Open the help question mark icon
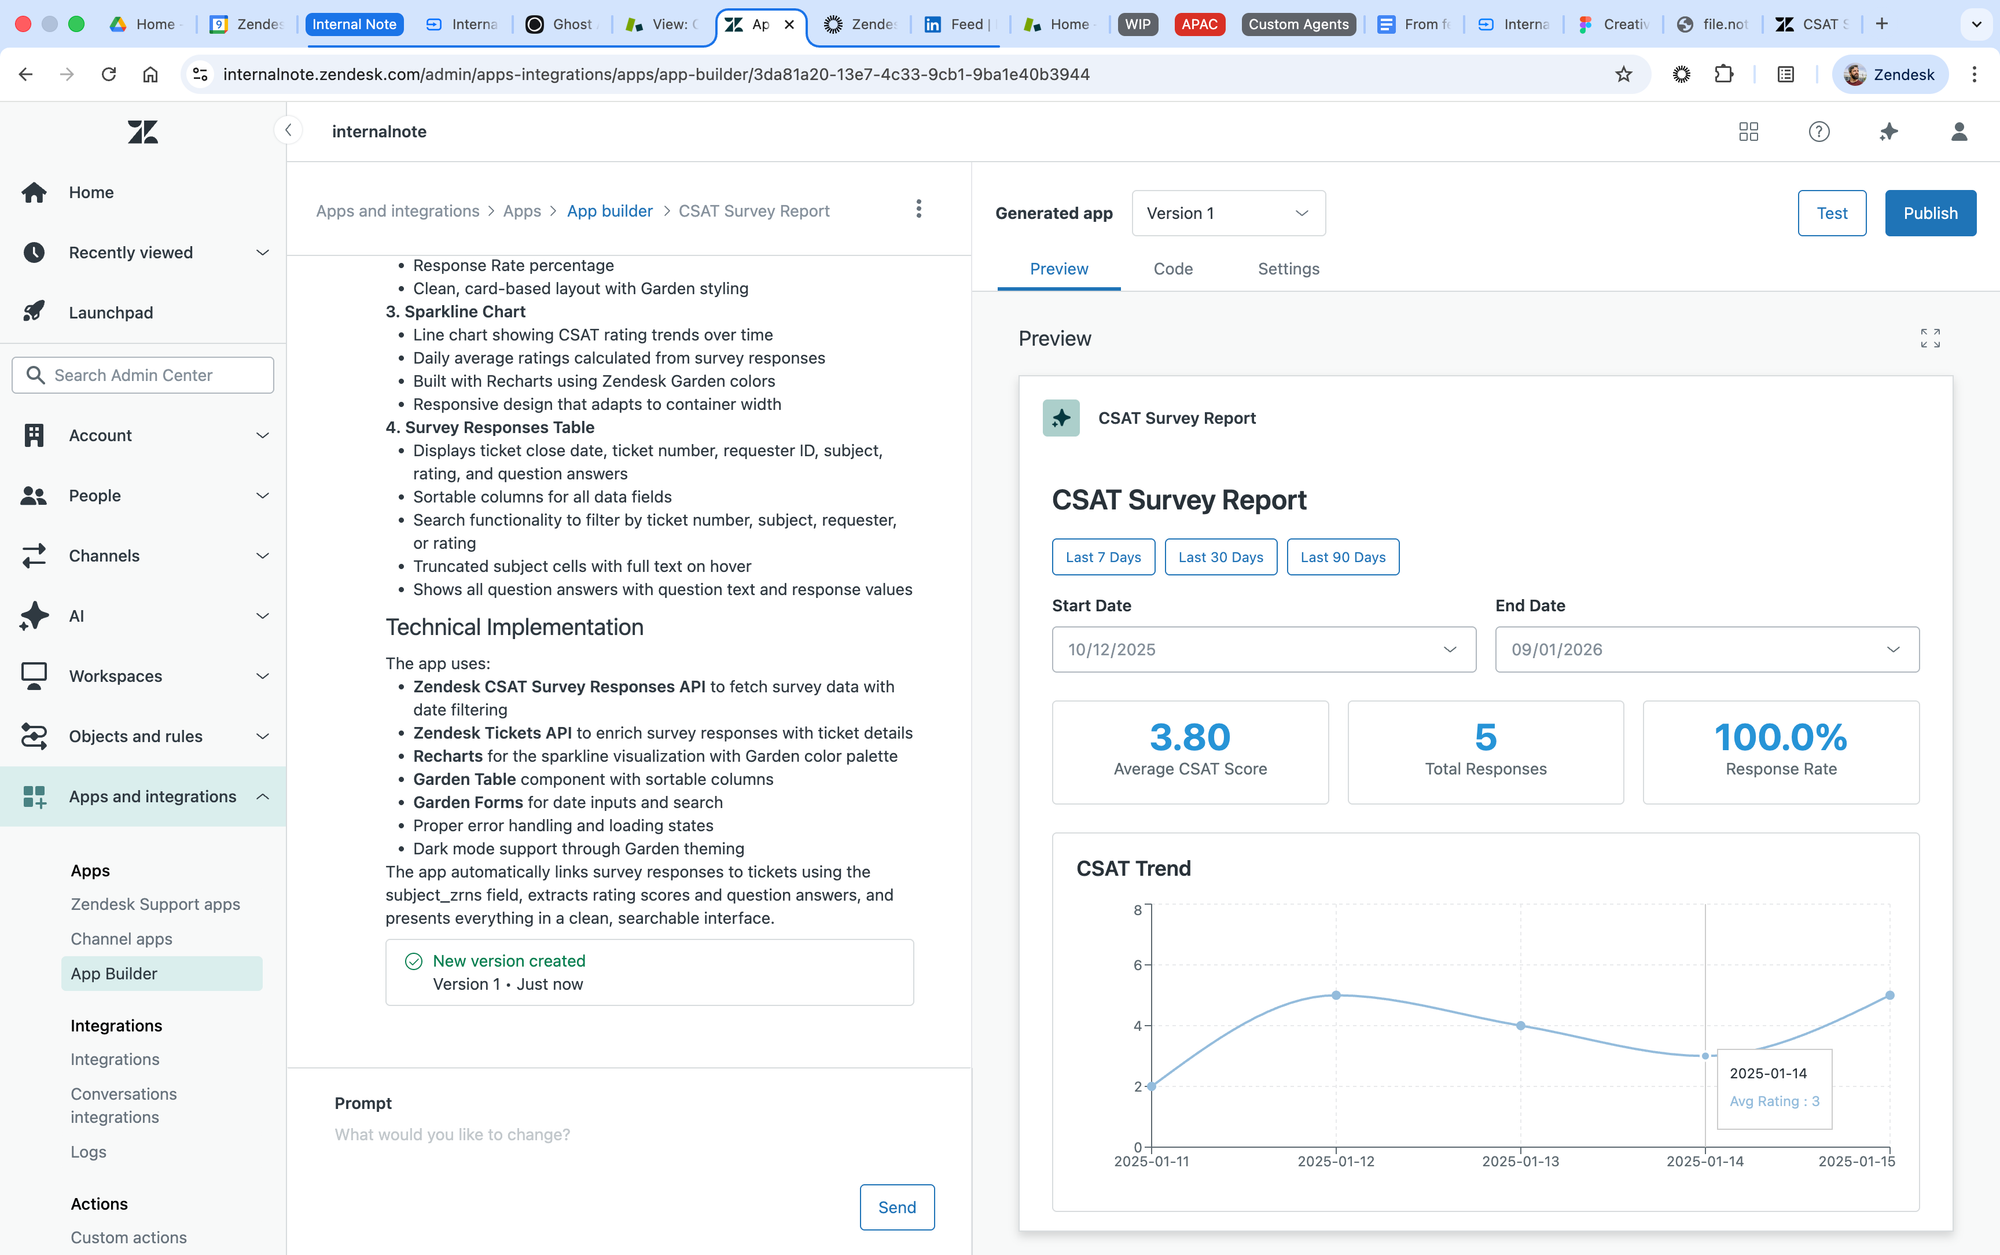This screenshot has height=1255, width=2000. (1819, 132)
